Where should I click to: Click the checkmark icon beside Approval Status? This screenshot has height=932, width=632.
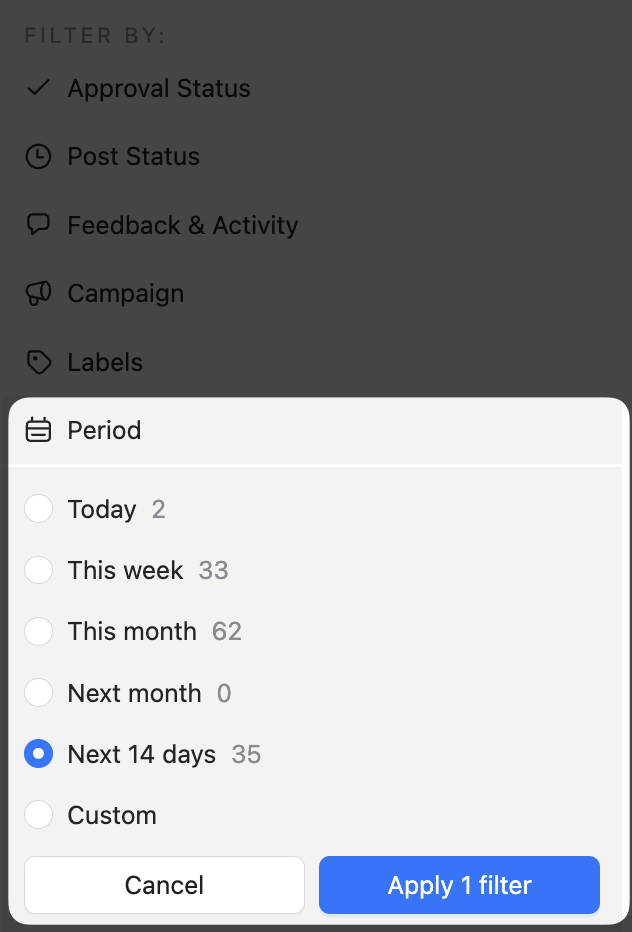[x=38, y=87]
